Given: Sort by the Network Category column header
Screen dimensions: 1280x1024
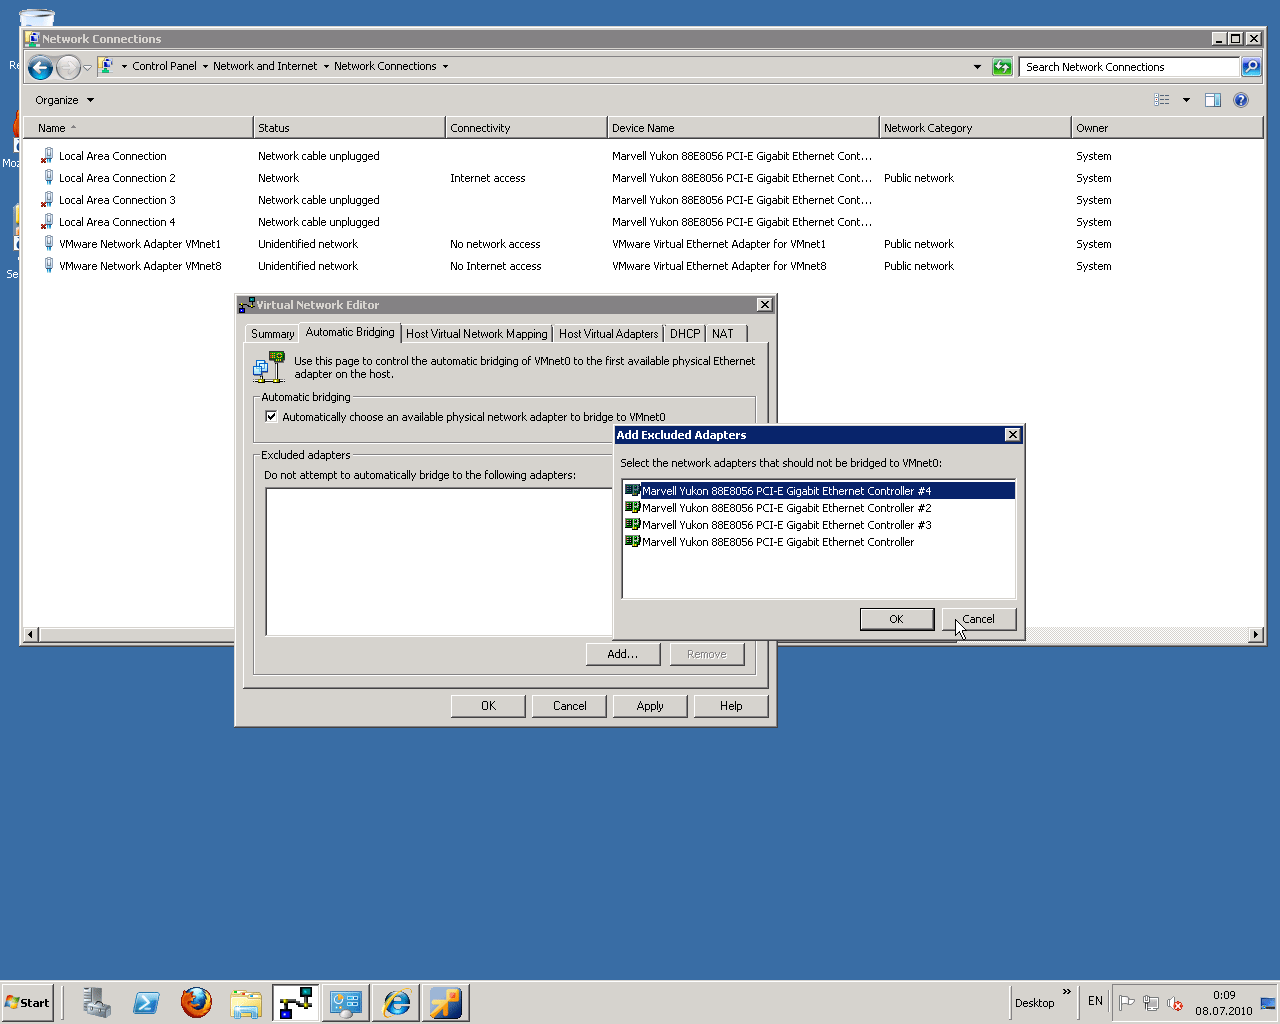Looking at the screenshot, I should 975,128.
